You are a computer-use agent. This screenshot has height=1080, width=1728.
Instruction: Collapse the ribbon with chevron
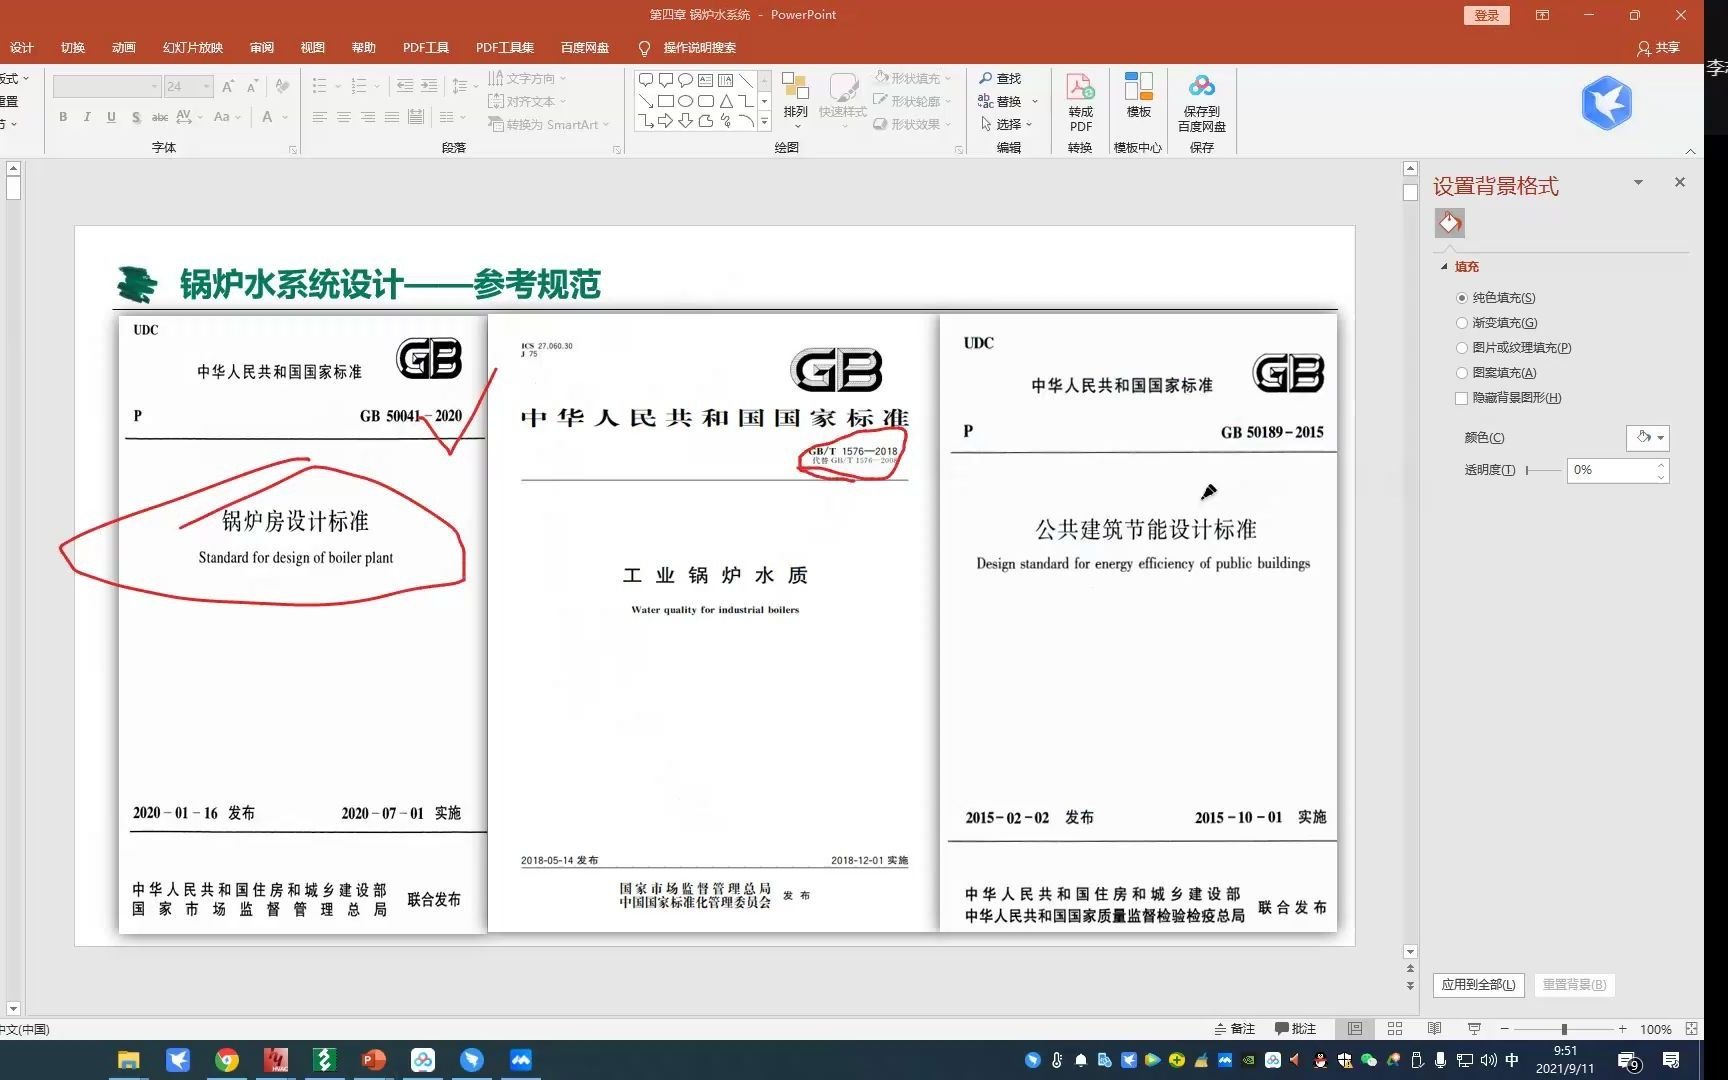pos(1690,151)
